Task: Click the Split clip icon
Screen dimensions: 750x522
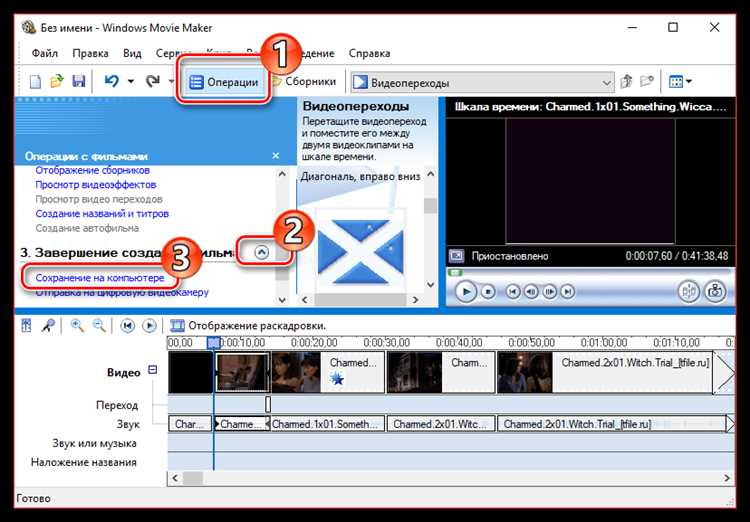Action: tap(689, 291)
